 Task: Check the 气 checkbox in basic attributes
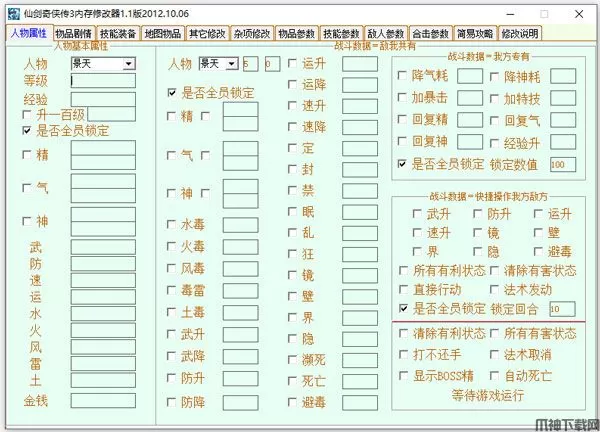[27, 188]
